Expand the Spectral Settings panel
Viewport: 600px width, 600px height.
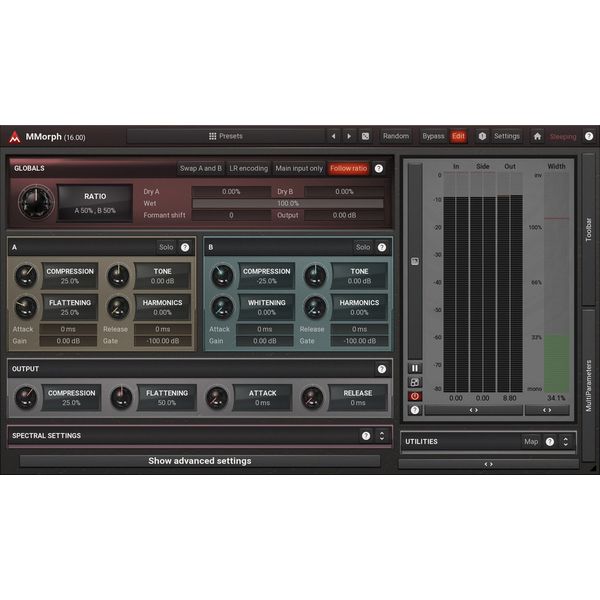[382, 436]
